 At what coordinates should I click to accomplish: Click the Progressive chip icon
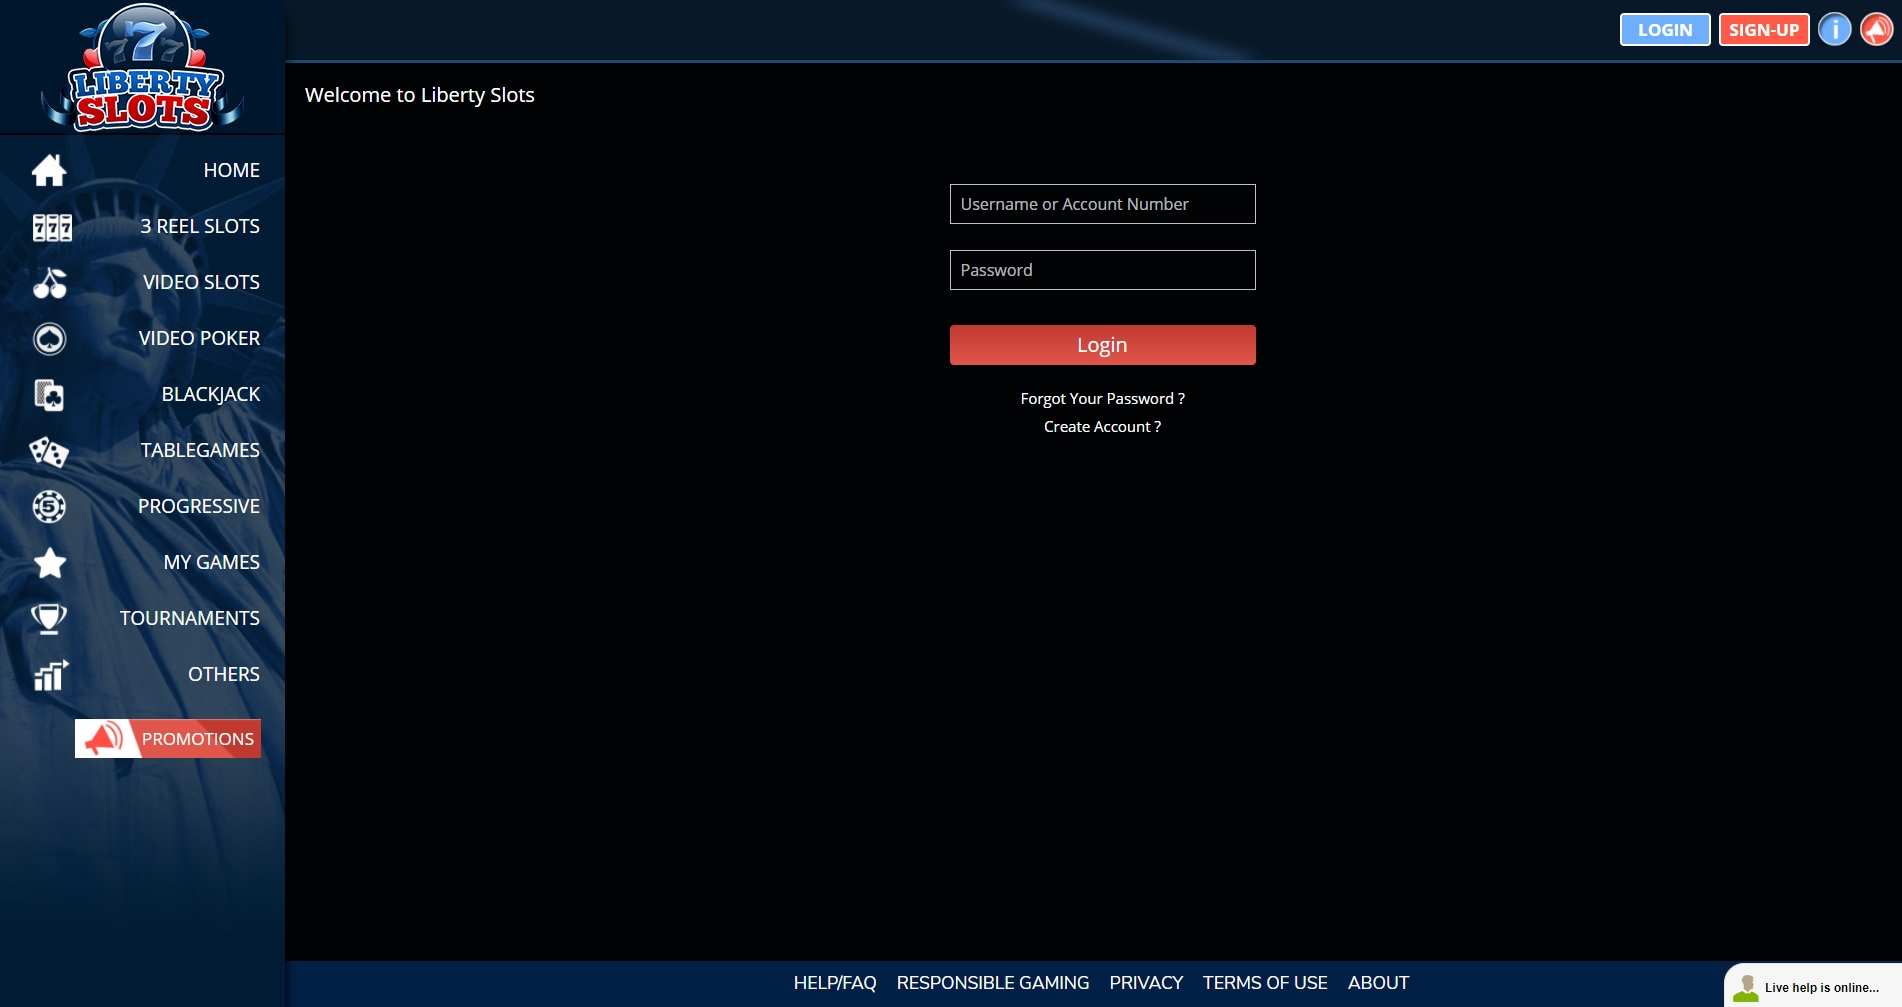click(x=49, y=507)
